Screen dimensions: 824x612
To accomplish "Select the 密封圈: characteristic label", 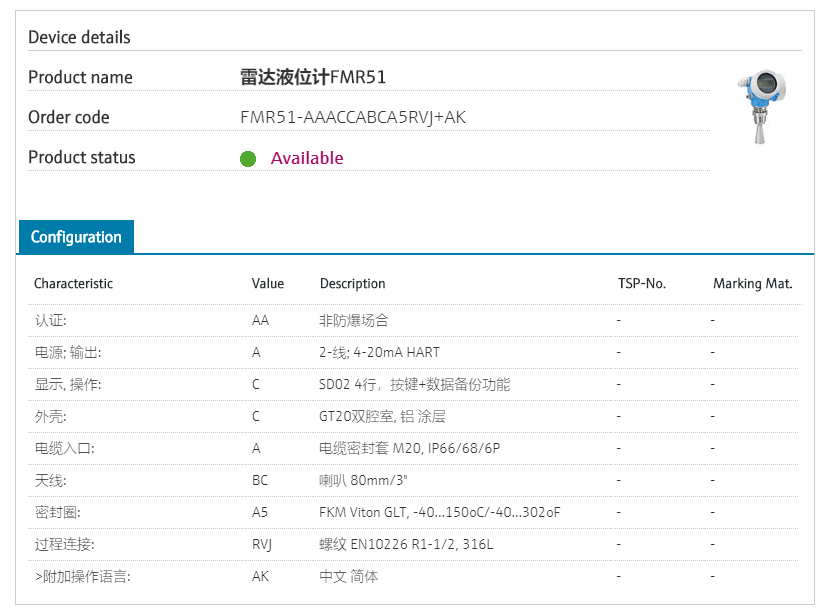I will (57, 513).
